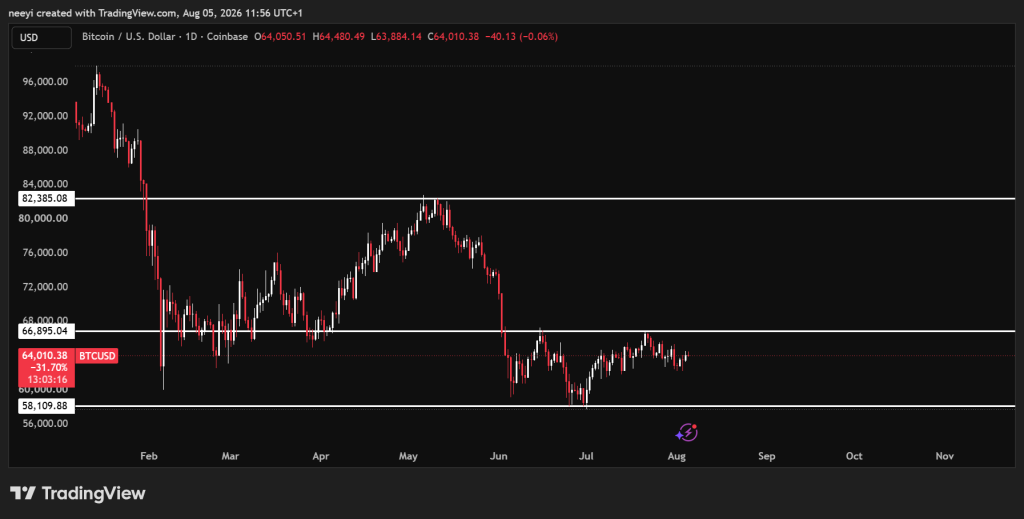Viewport: 1024px width, 519px height.
Task: Click the 1D interval label
Action: [191, 37]
